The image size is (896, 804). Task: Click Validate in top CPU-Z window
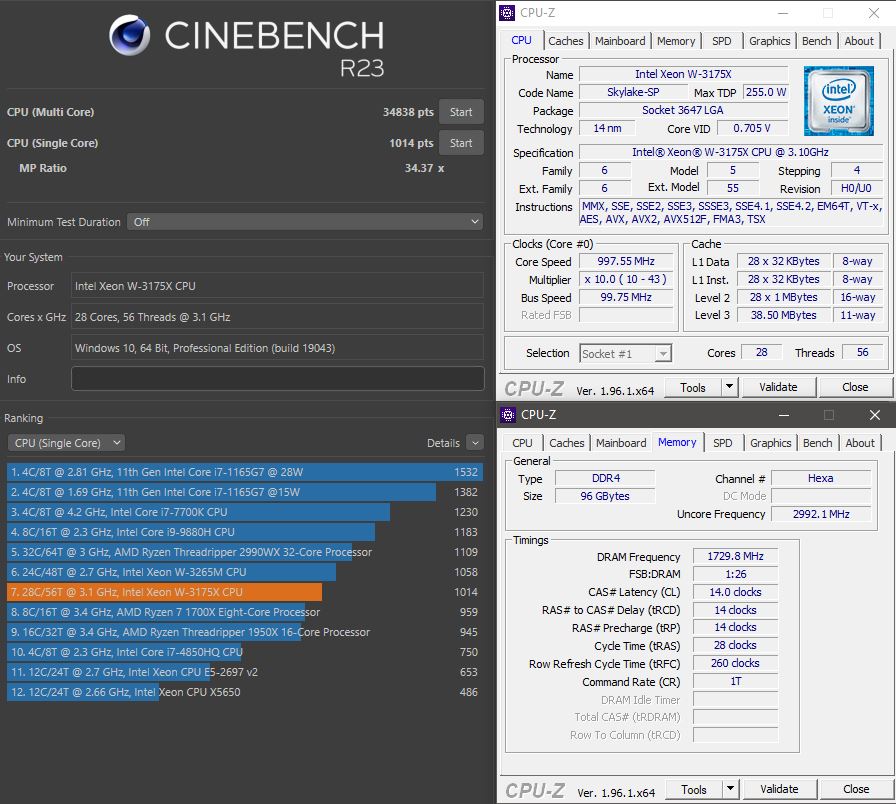point(778,387)
